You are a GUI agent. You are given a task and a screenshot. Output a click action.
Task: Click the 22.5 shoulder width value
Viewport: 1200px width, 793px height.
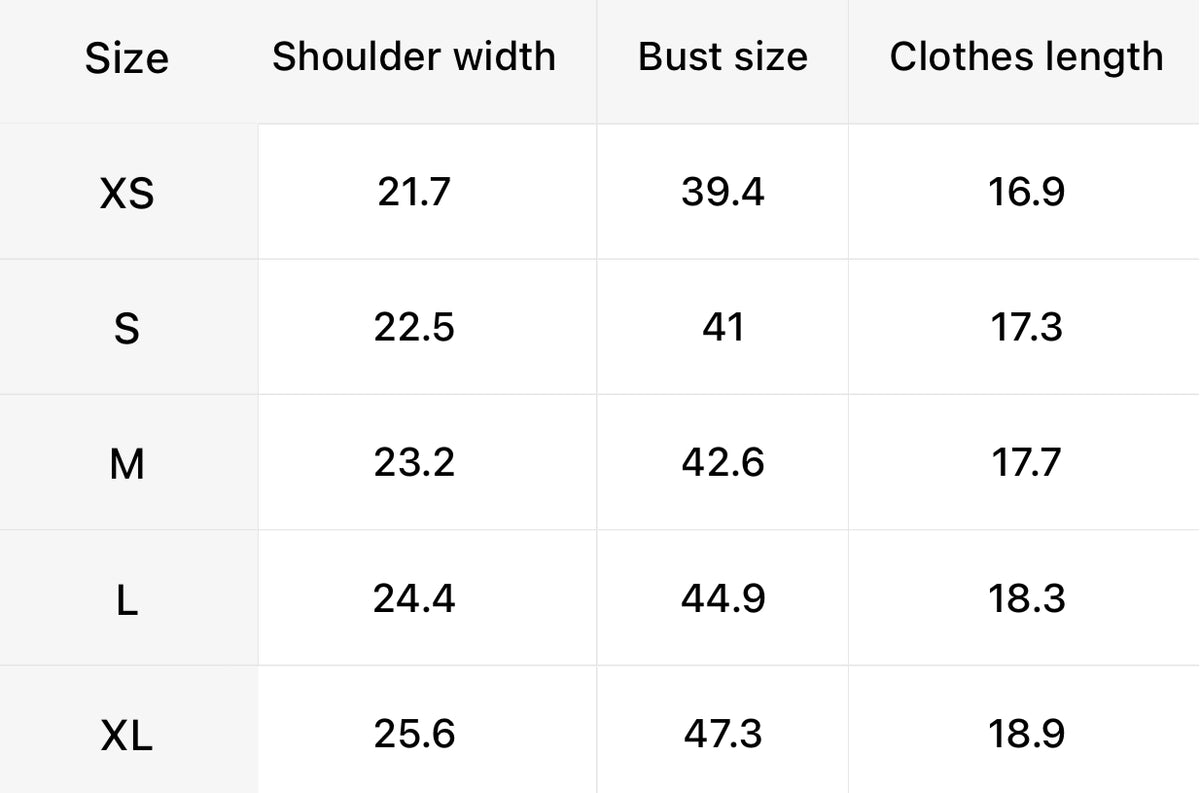[x=414, y=327]
